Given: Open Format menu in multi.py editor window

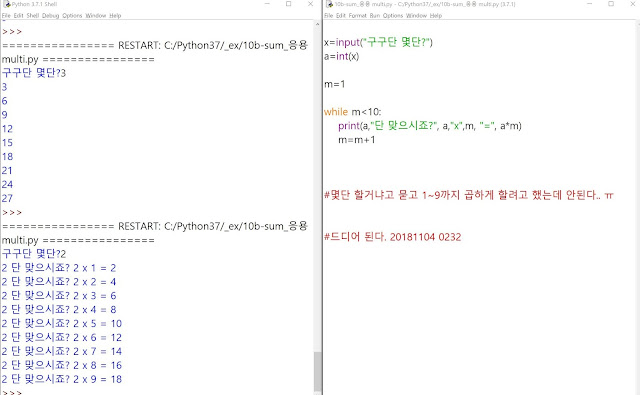Looking at the screenshot, I should click(x=358, y=16).
